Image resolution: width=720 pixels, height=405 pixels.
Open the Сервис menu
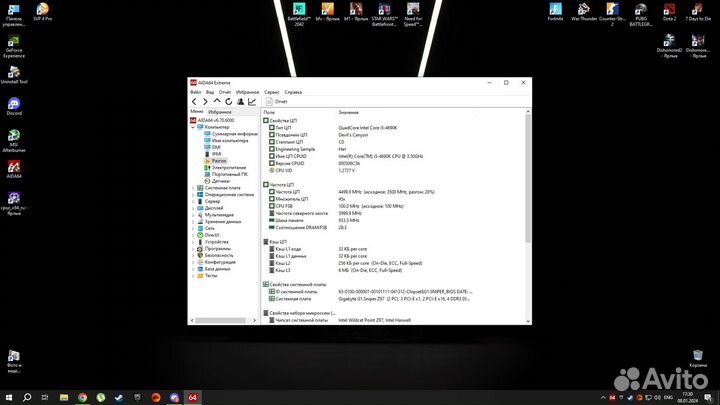pyautogui.click(x=272, y=92)
